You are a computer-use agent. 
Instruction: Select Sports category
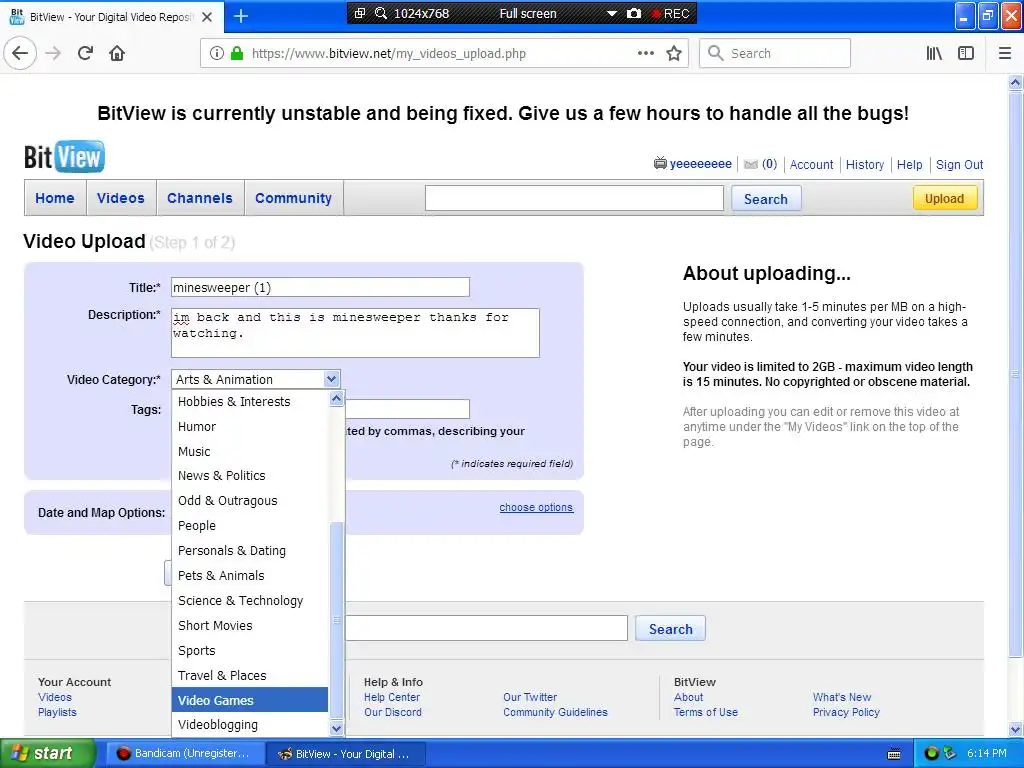point(249,650)
